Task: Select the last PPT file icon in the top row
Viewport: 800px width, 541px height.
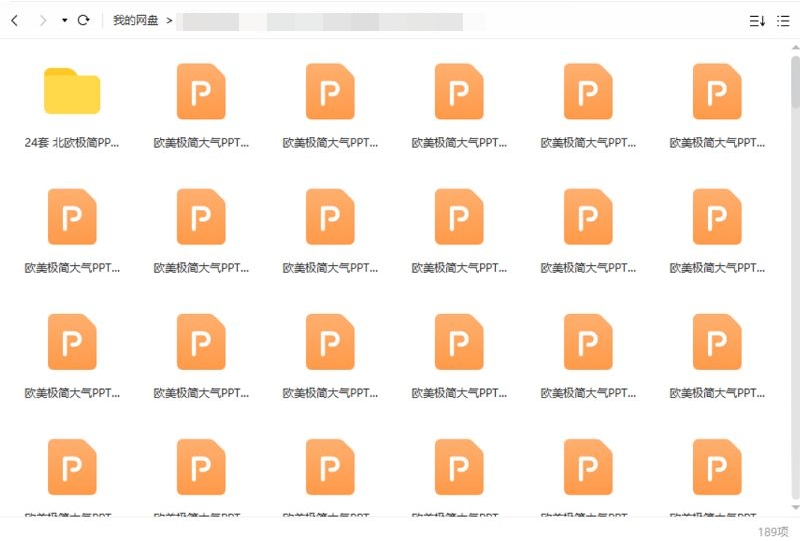Action: (x=717, y=91)
